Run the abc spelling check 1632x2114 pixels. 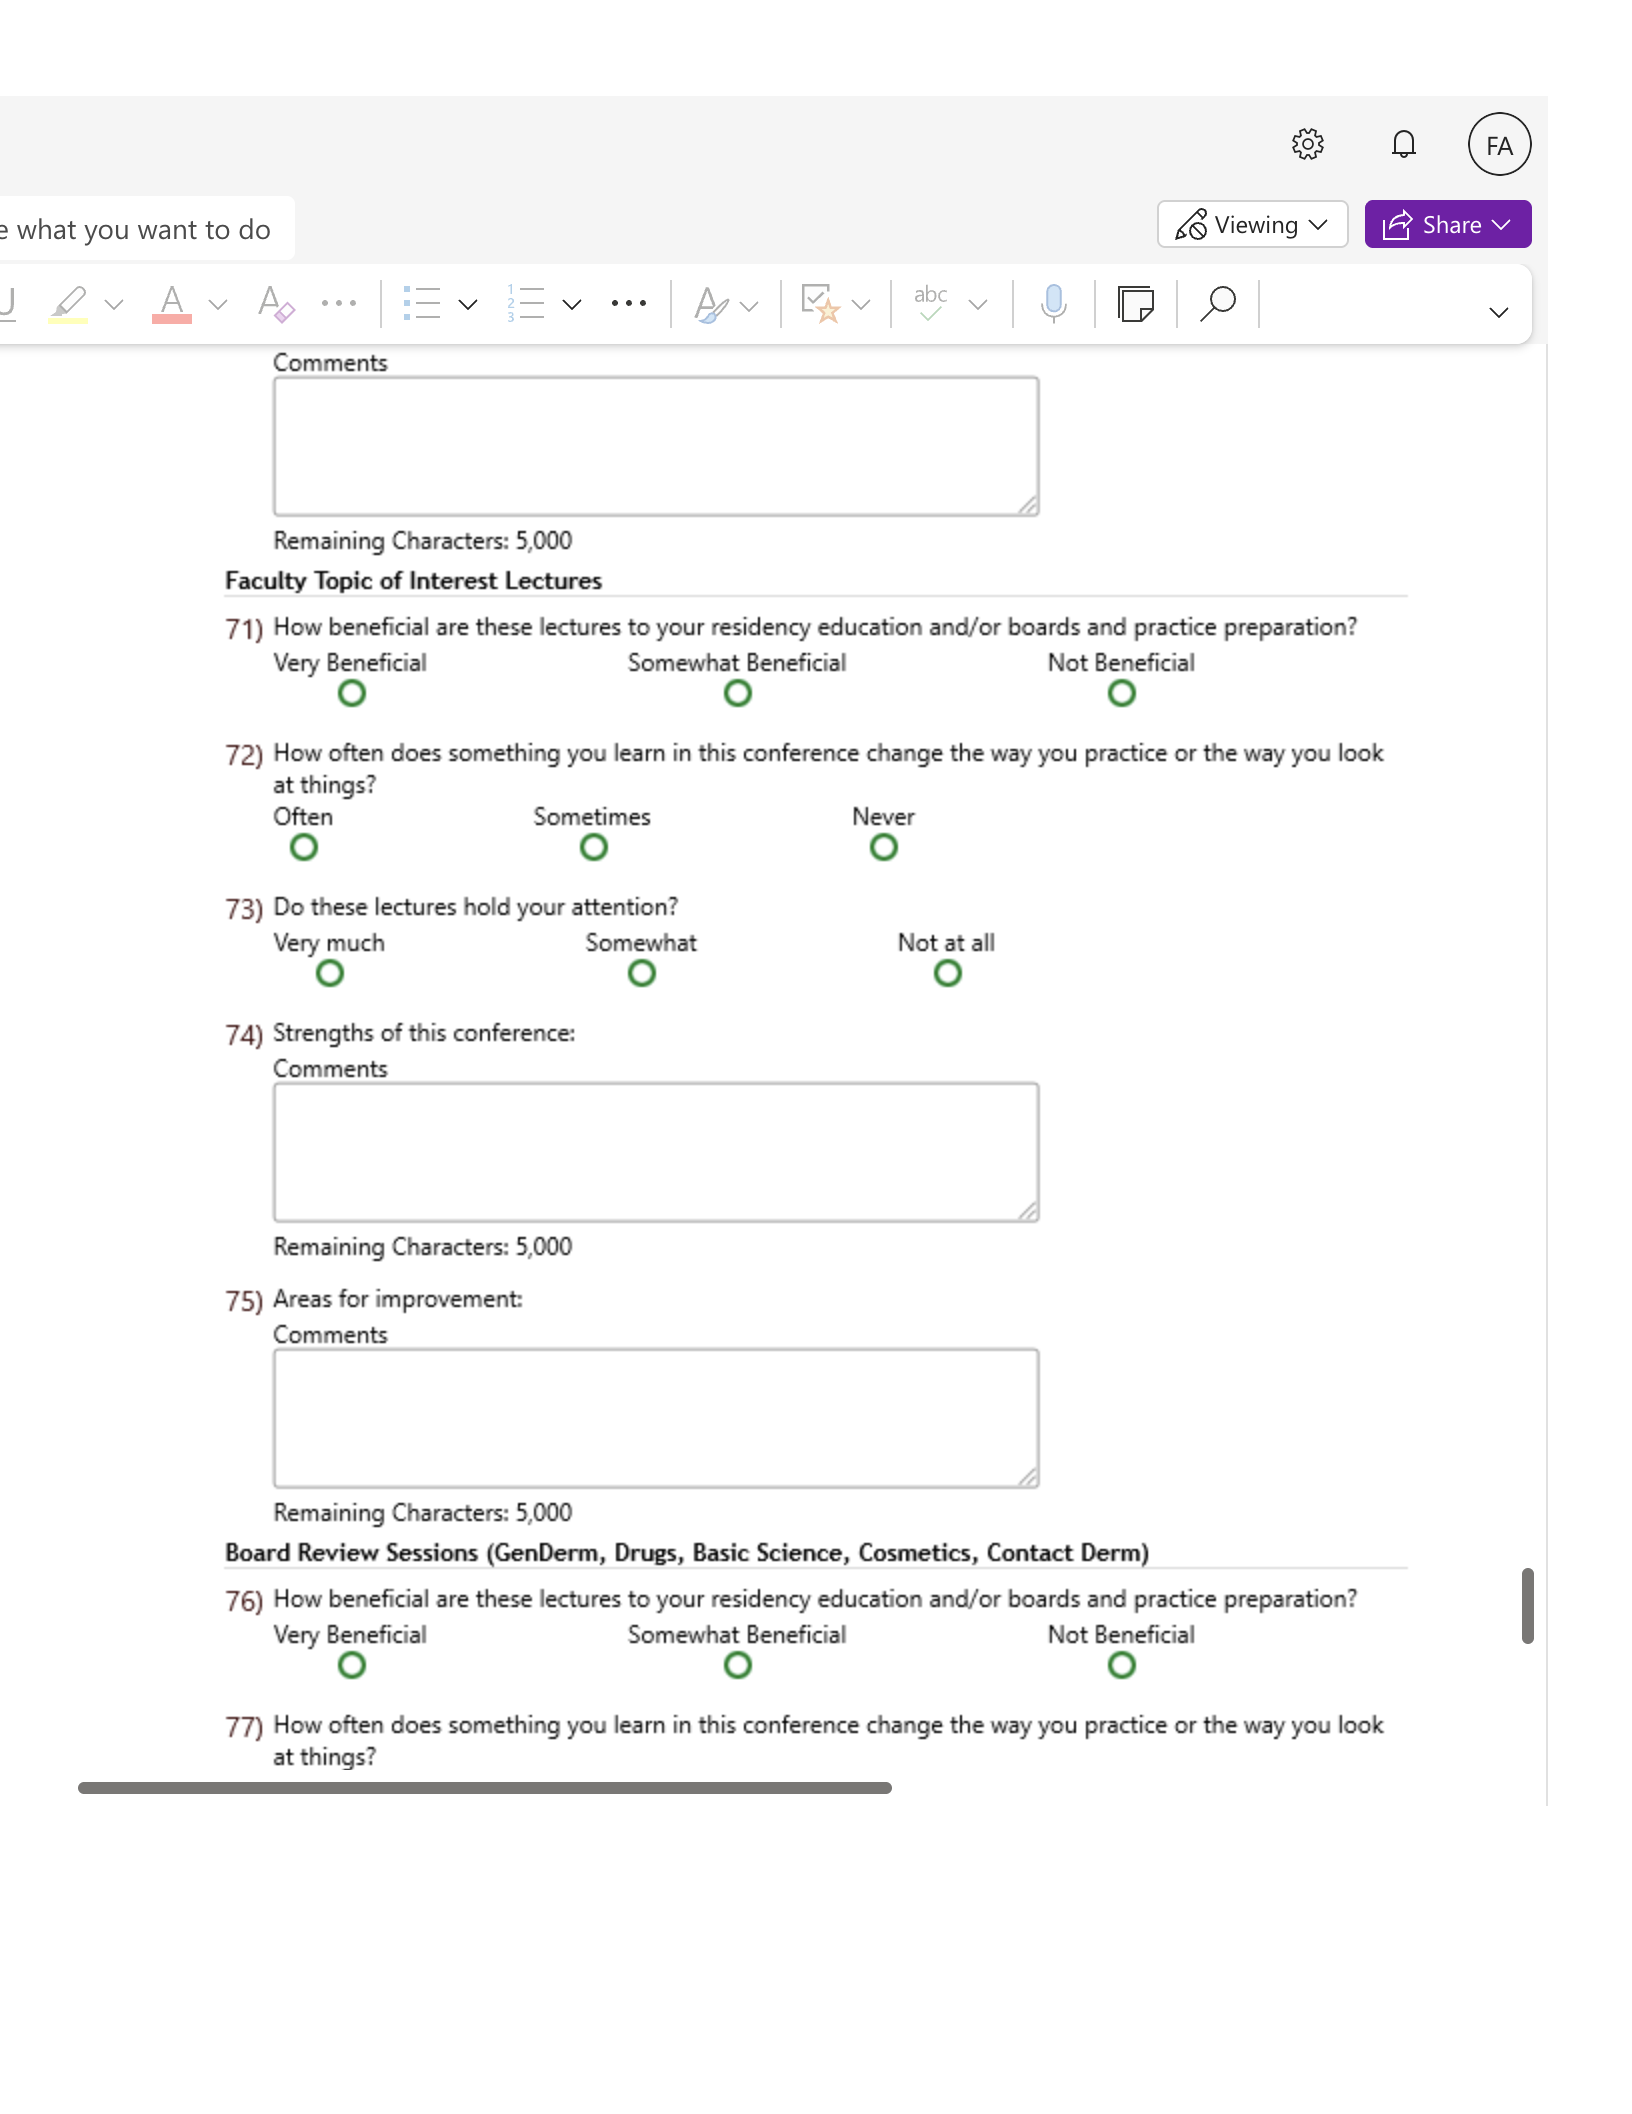(930, 303)
